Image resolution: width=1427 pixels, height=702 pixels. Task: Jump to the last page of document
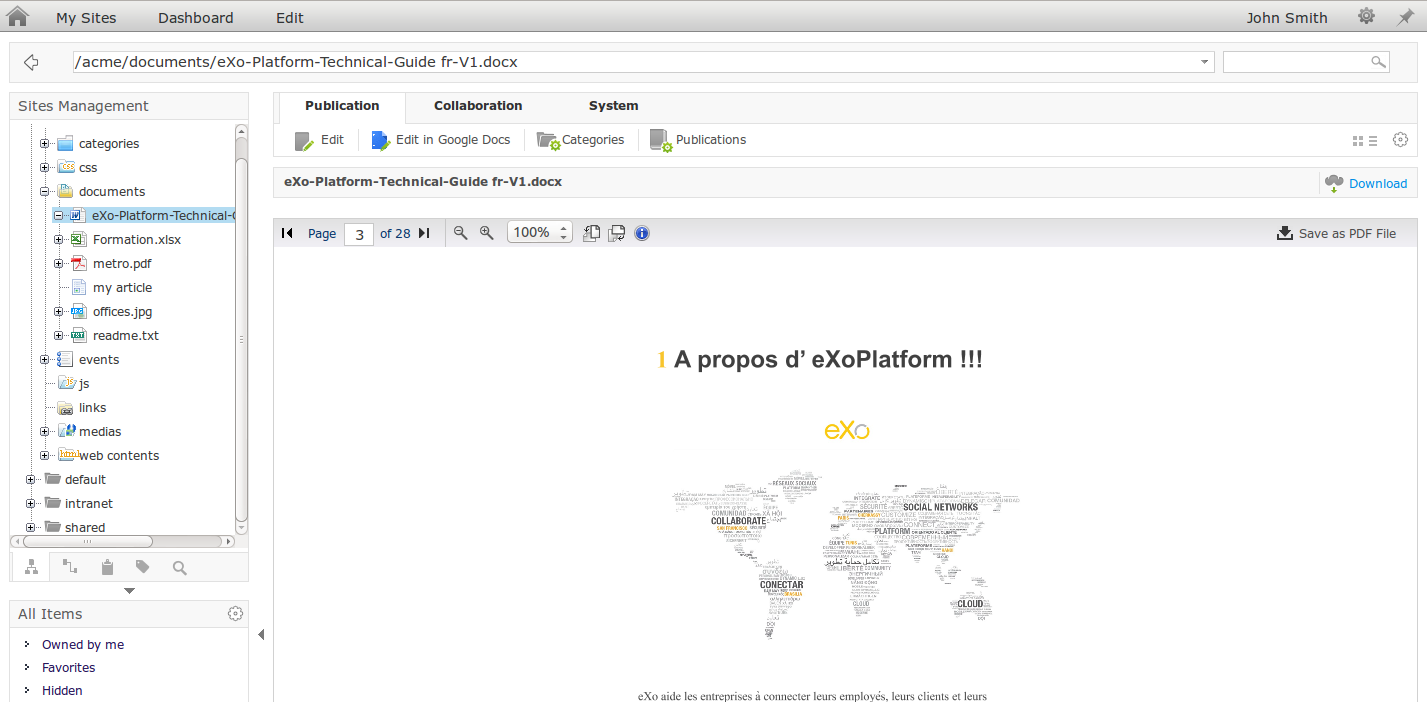(424, 233)
